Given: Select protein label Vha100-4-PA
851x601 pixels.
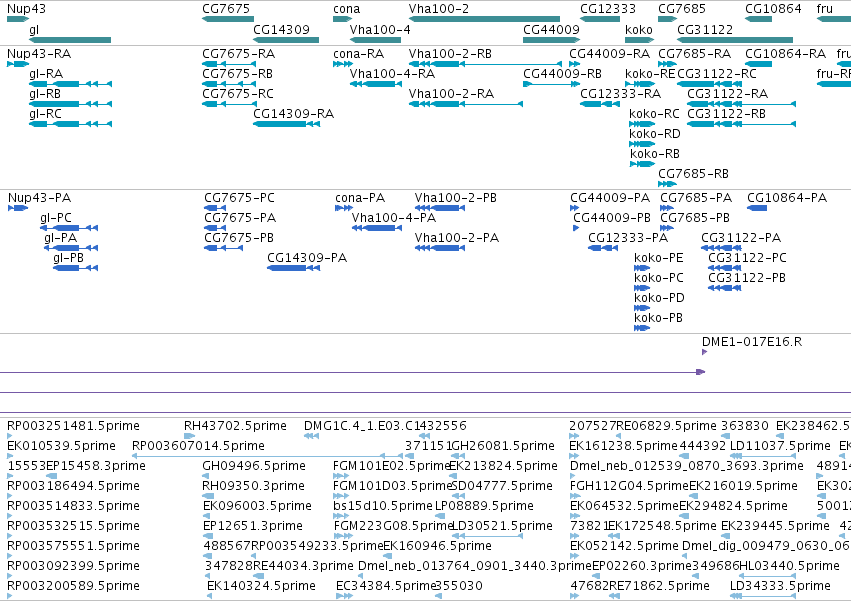Looking at the screenshot, I should pyautogui.click(x=394, y=218).
